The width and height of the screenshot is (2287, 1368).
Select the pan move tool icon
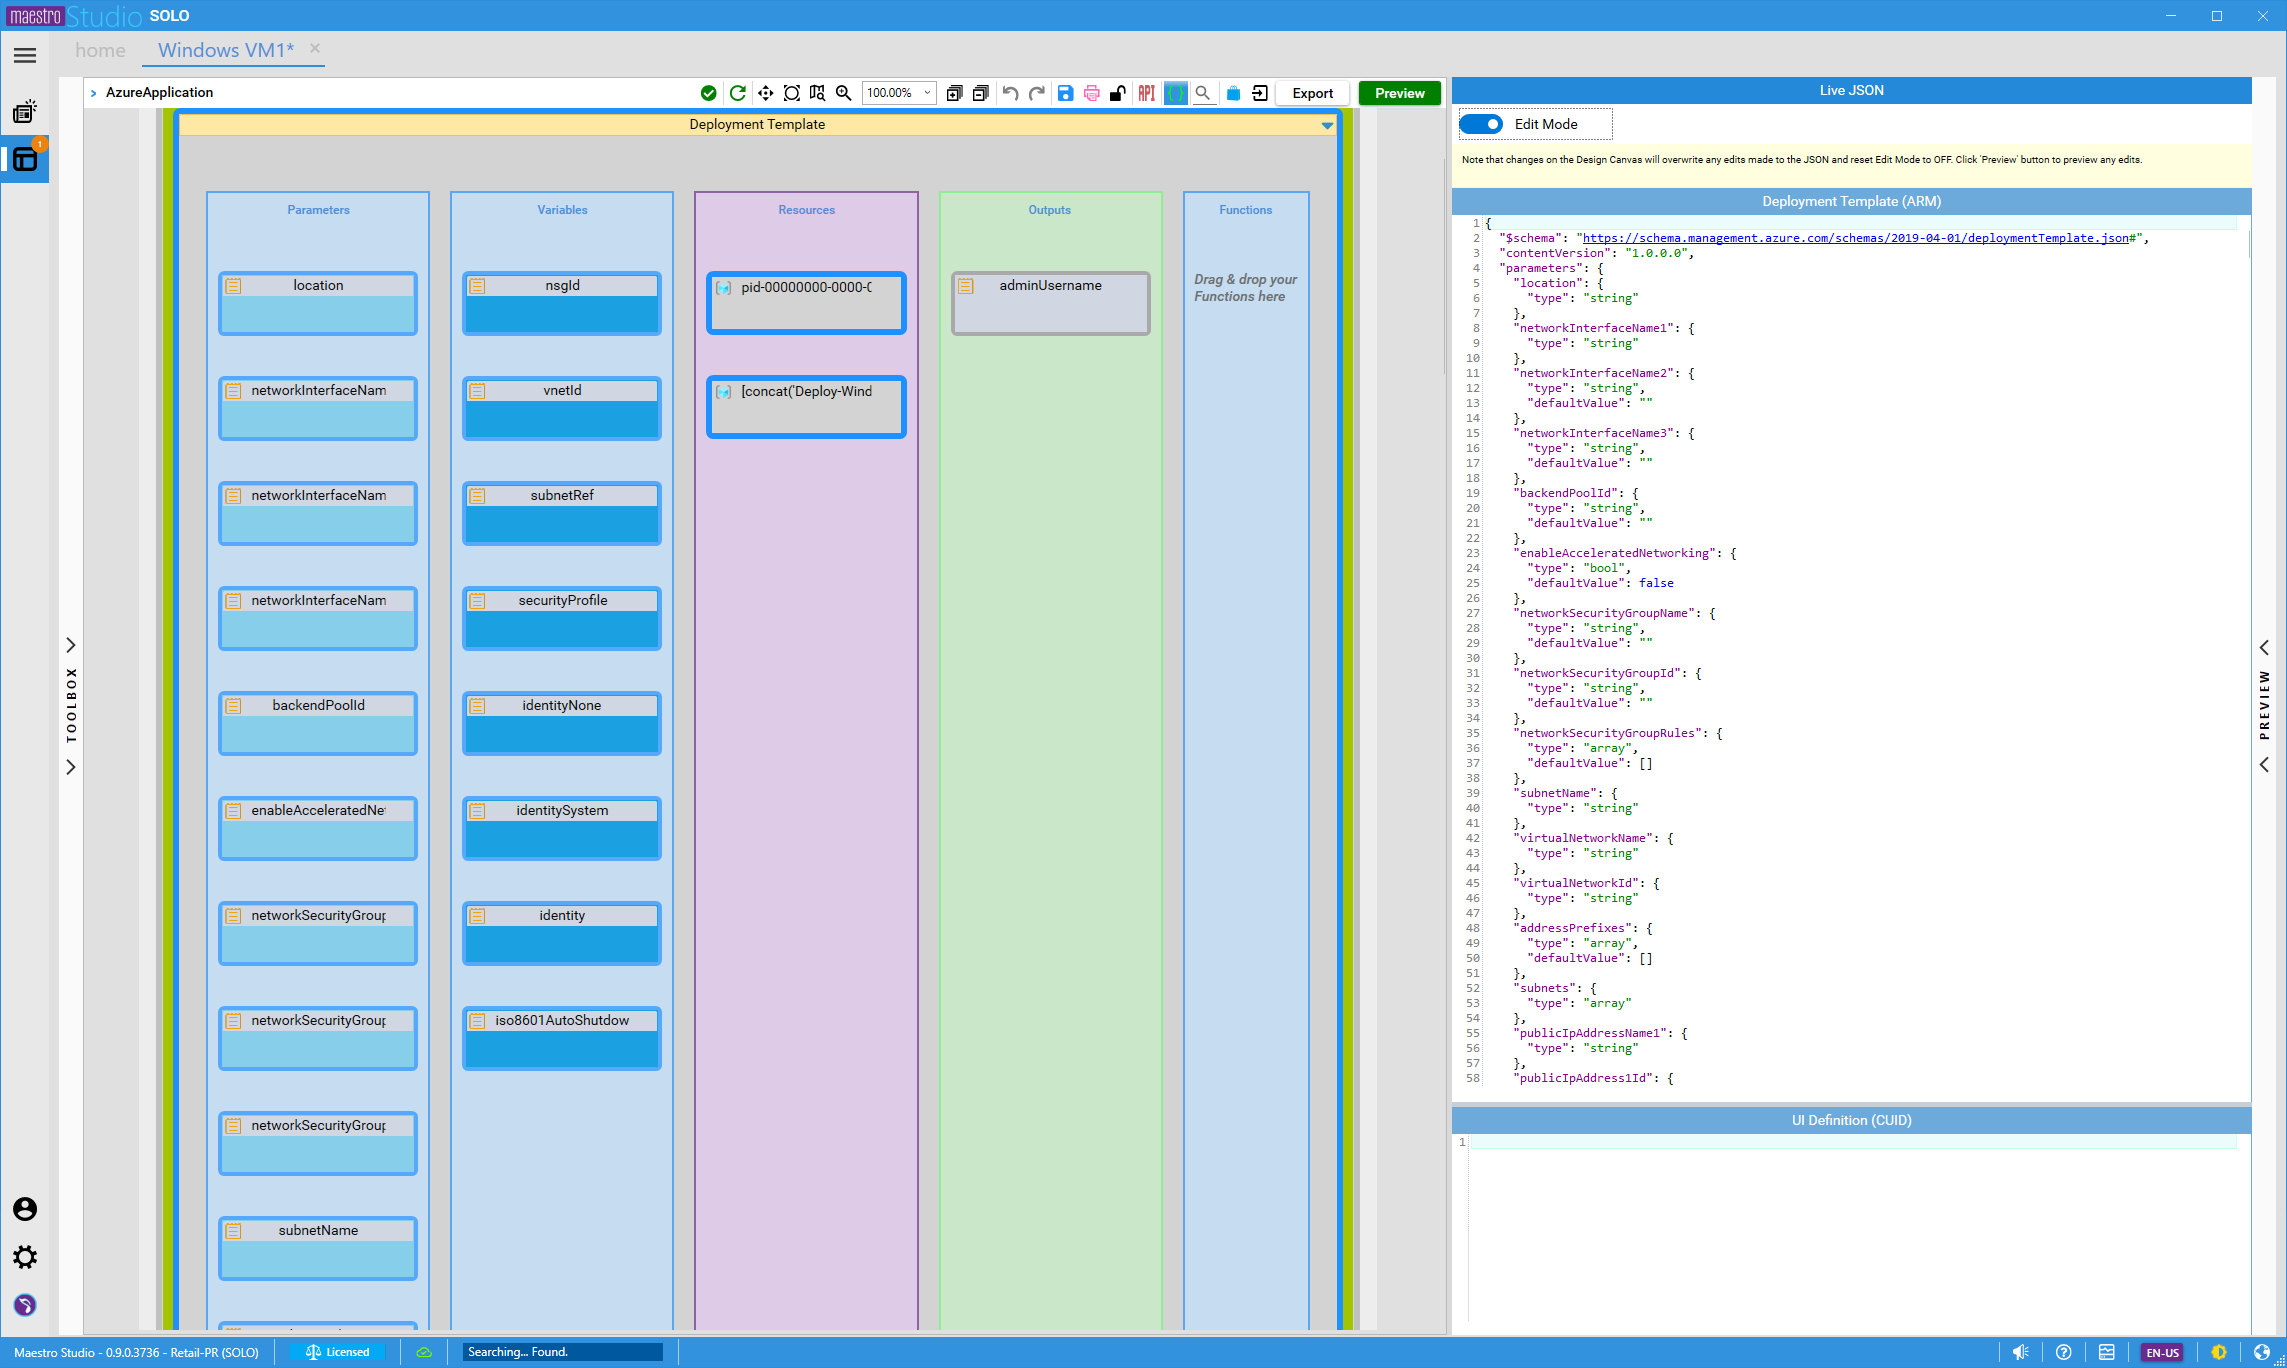coord(765,93)
